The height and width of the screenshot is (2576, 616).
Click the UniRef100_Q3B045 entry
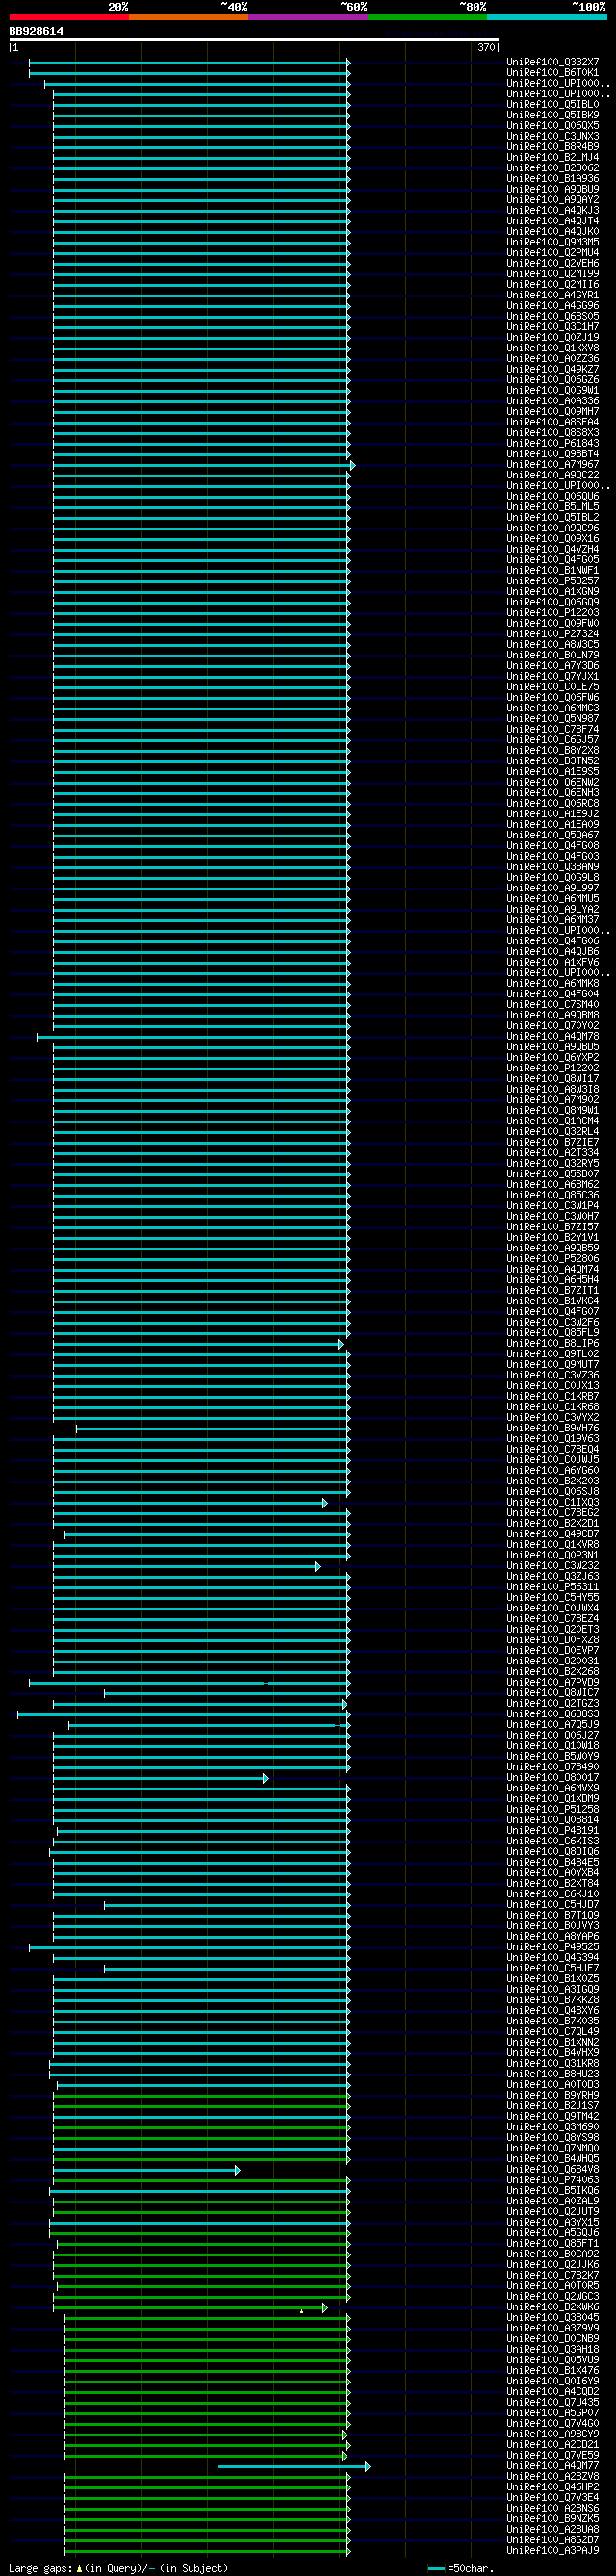(x=553, y=2318)
